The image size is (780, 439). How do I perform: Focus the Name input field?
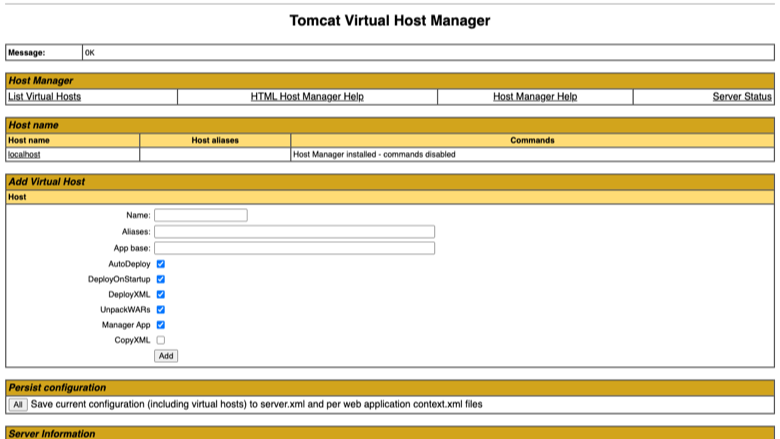200,215
